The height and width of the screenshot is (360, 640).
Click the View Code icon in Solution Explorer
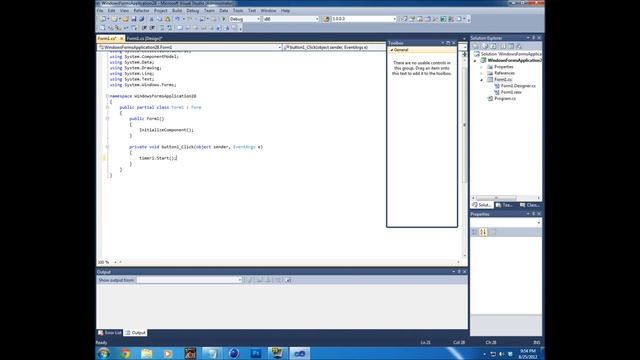[x=502, y=47]
